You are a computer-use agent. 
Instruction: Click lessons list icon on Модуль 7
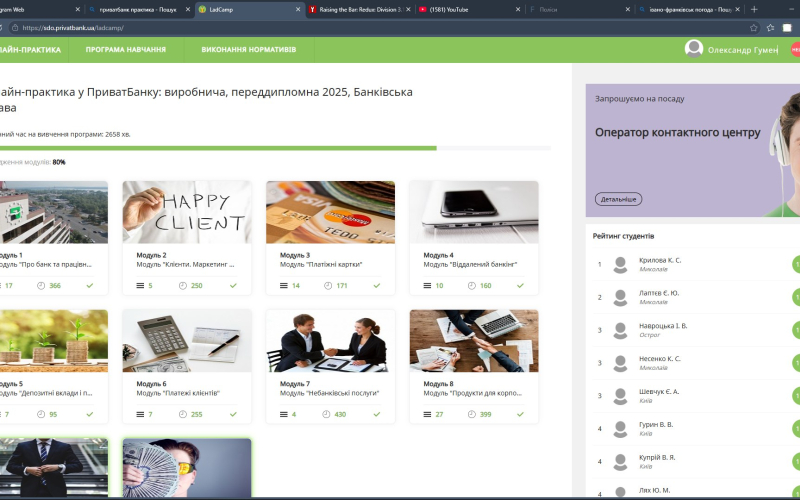point(284,414)
